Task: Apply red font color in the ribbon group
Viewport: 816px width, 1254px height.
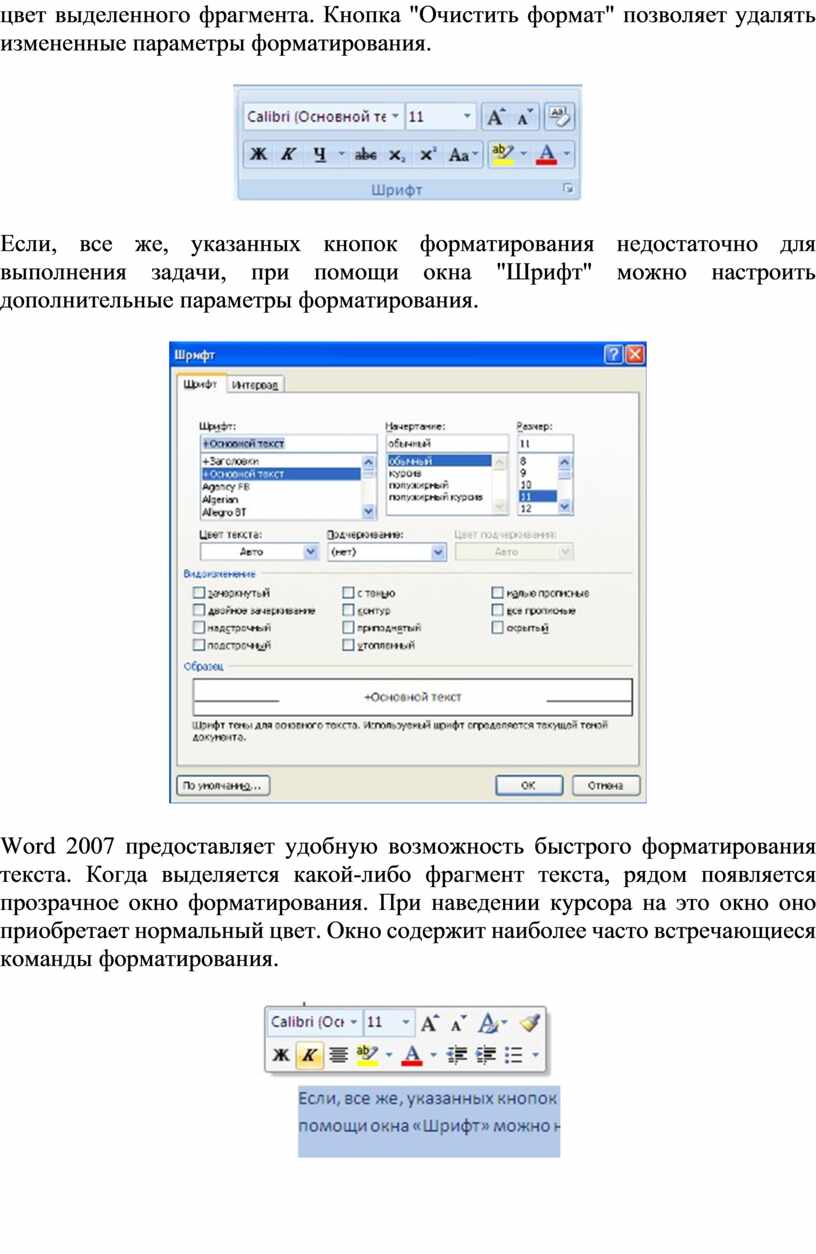Action: coord(547,155)
